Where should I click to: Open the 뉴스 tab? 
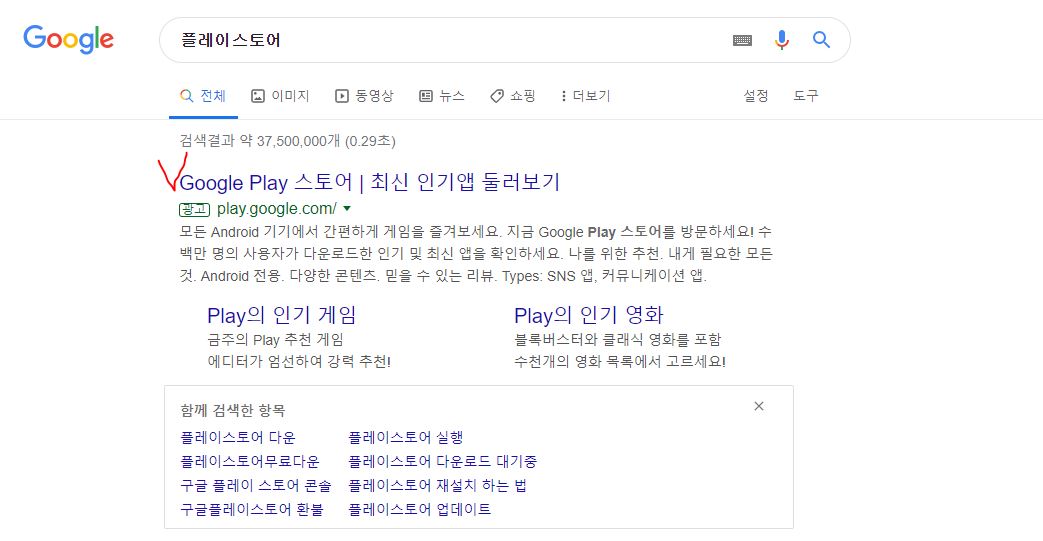tap(442, 96)
